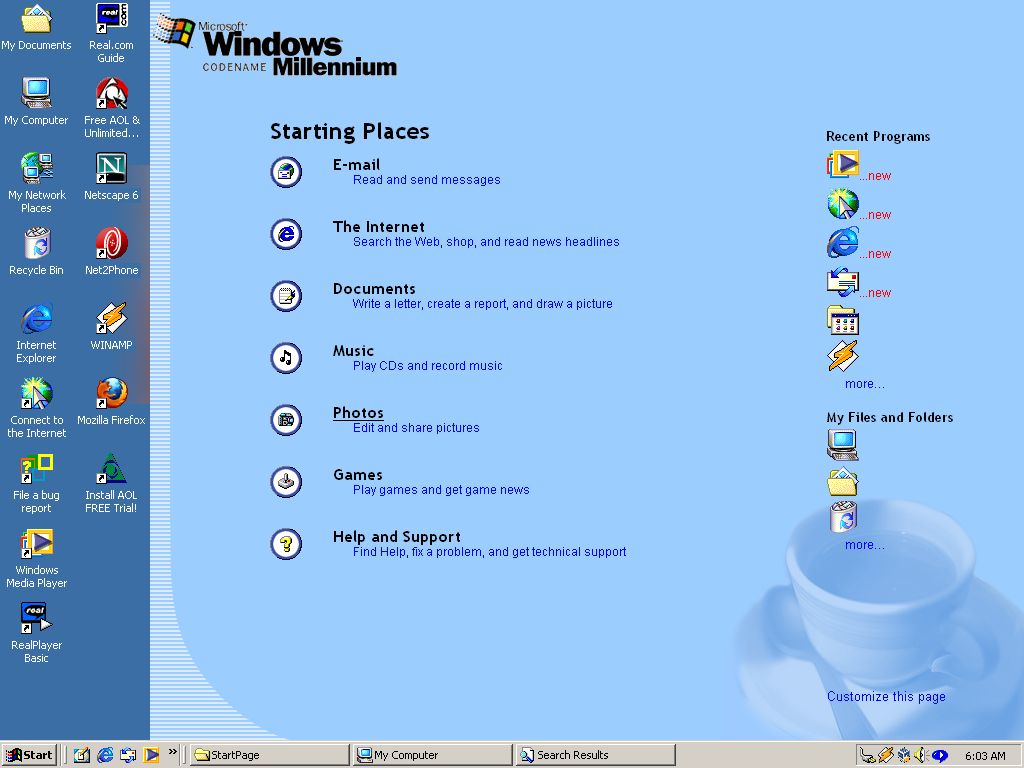Expand the Quick Launch overflow chevron
This screenshot has width=1024, height=768.
coord(173,755)
